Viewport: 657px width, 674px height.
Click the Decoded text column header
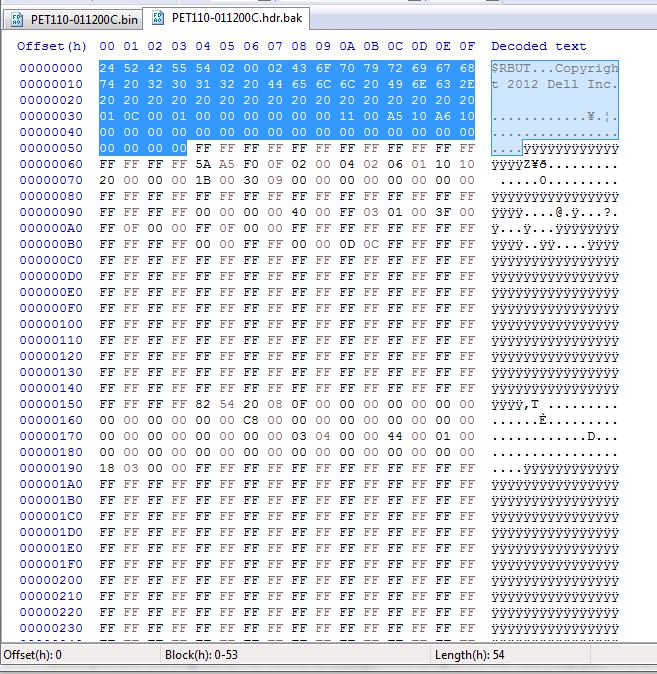coord(539,46)
